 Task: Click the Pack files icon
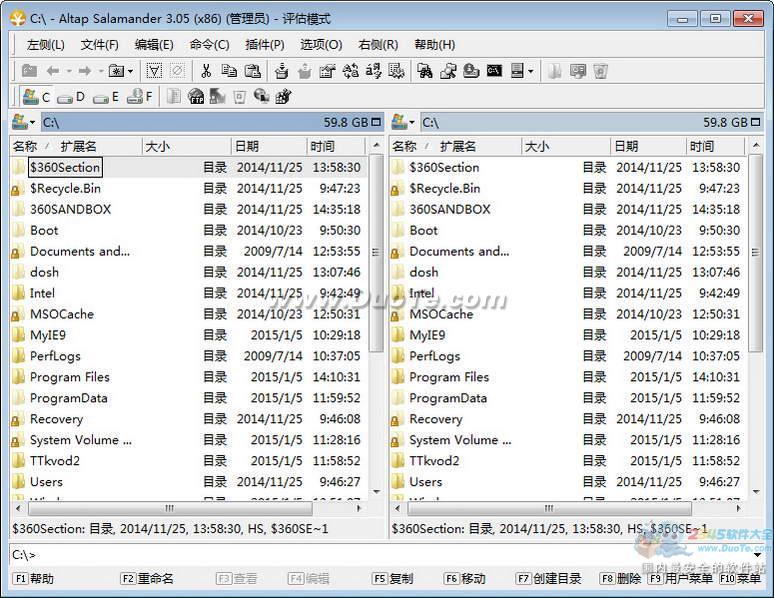[x=281, y=71]
